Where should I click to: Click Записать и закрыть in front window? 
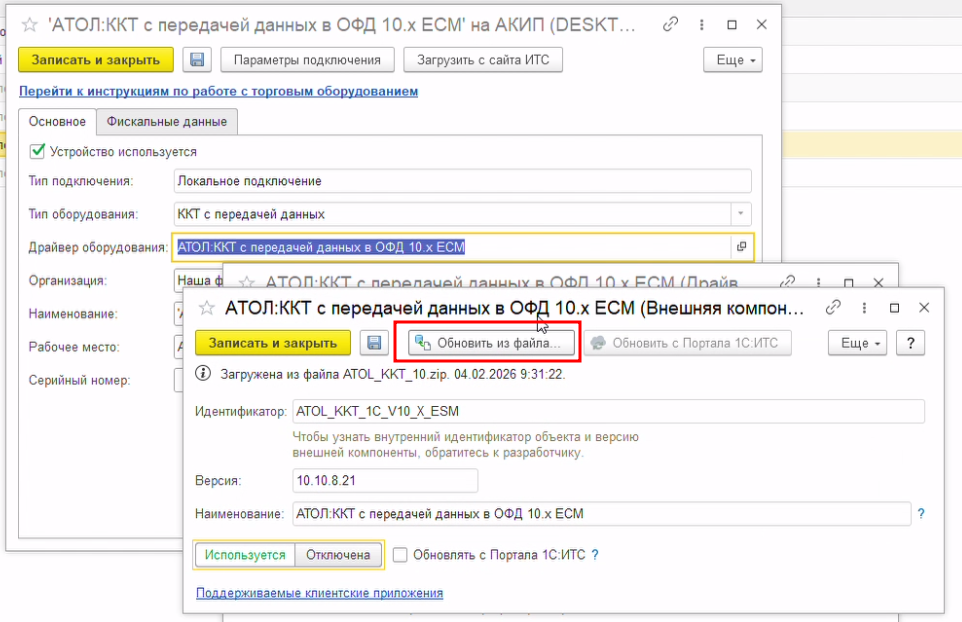[273, 343]
